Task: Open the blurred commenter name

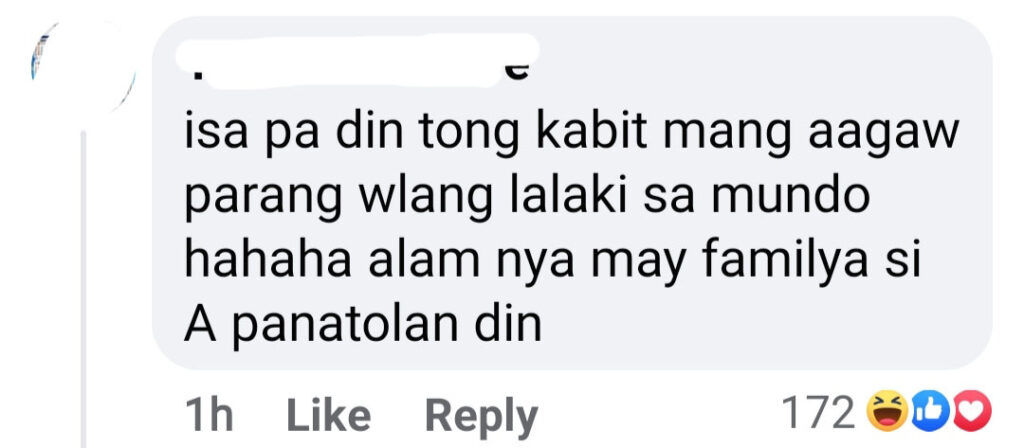Action: (357, 61)
